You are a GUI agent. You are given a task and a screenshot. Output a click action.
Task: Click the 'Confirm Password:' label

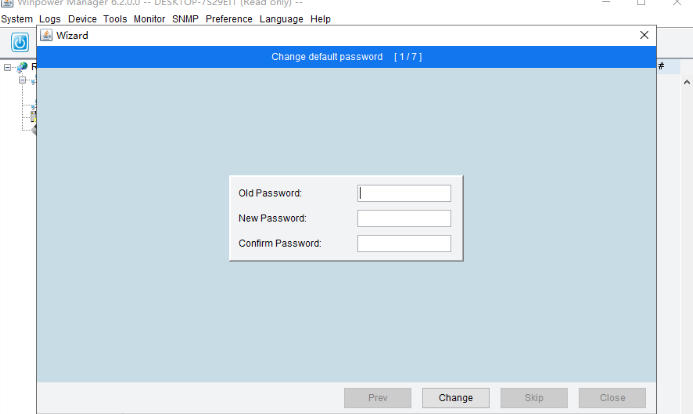click(280, 243)
